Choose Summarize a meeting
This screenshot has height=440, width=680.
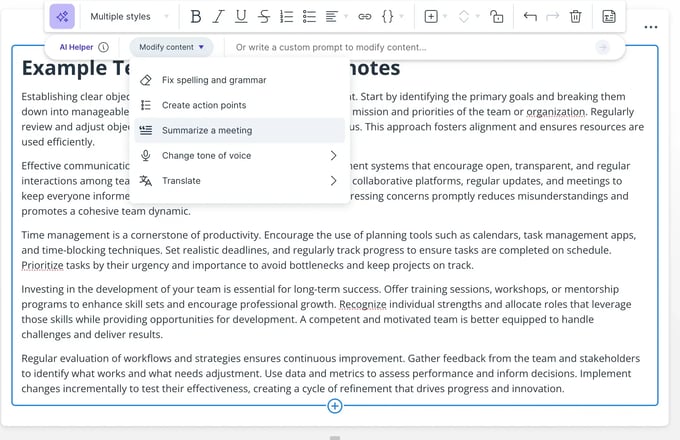coord(239,130)
